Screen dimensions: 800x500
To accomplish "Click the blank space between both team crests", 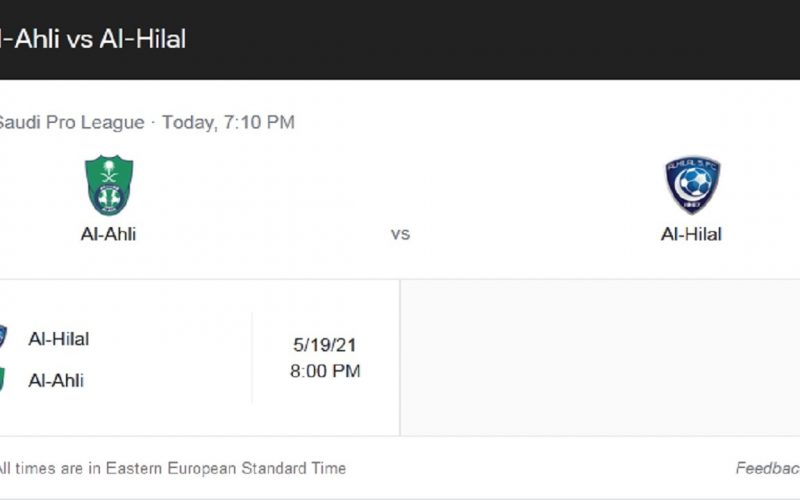I will [401, 185].
